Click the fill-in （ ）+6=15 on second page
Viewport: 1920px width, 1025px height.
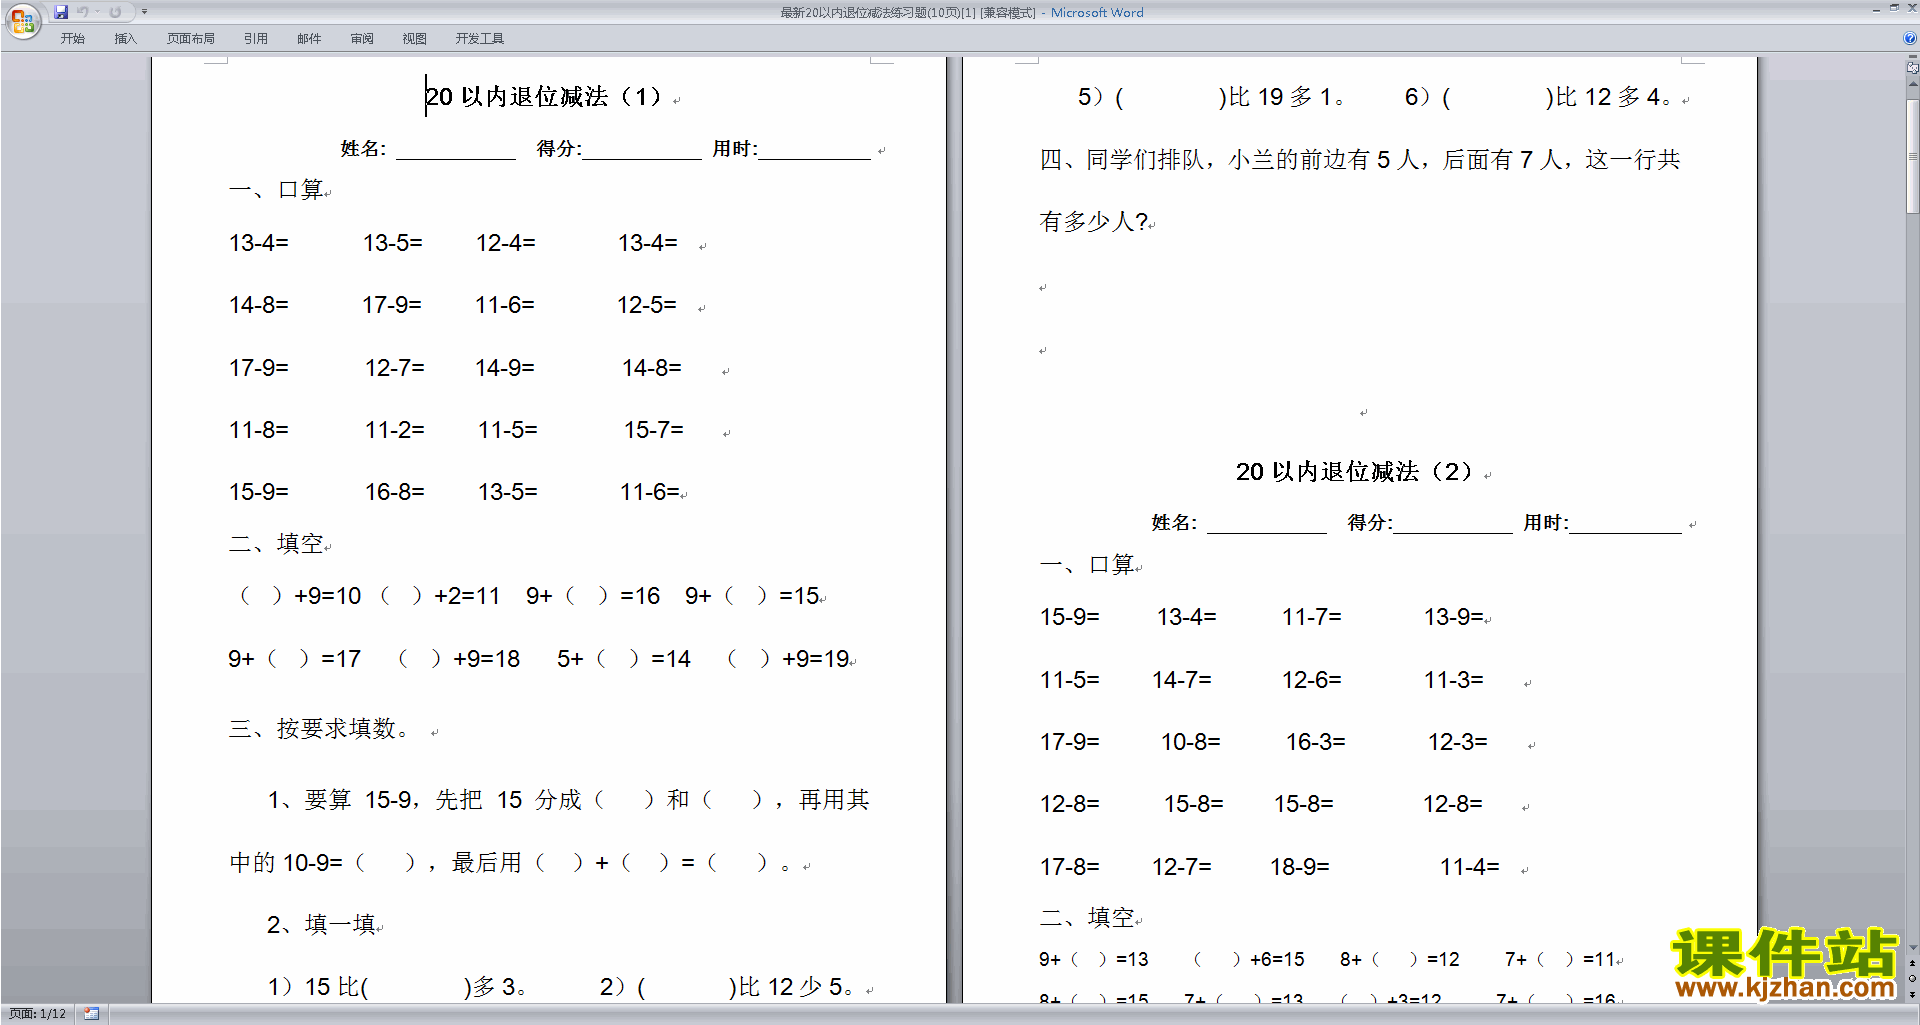[x=1248, y=960]
